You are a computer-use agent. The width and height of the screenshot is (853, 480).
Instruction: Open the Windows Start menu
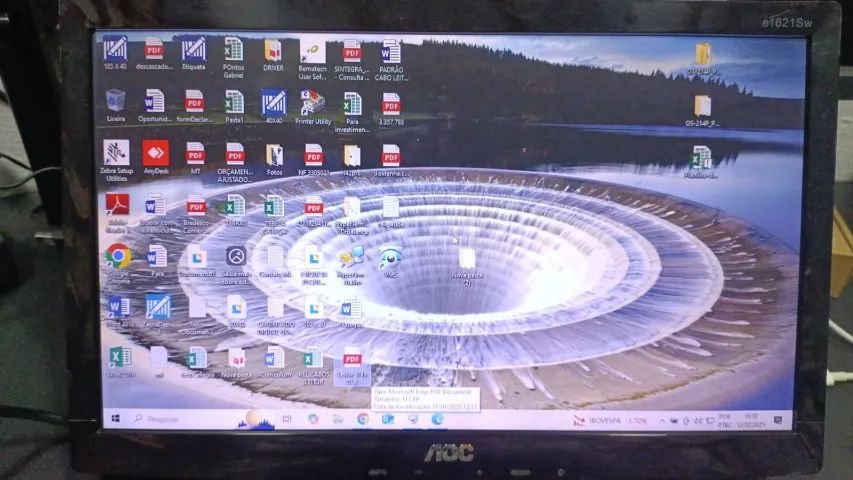click(x=115, y=419)
